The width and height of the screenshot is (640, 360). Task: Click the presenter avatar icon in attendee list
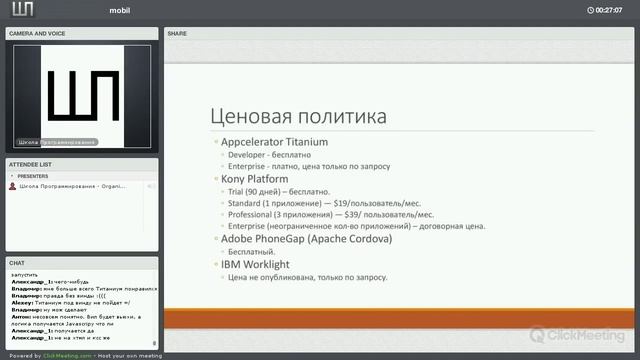click(13, 186)
